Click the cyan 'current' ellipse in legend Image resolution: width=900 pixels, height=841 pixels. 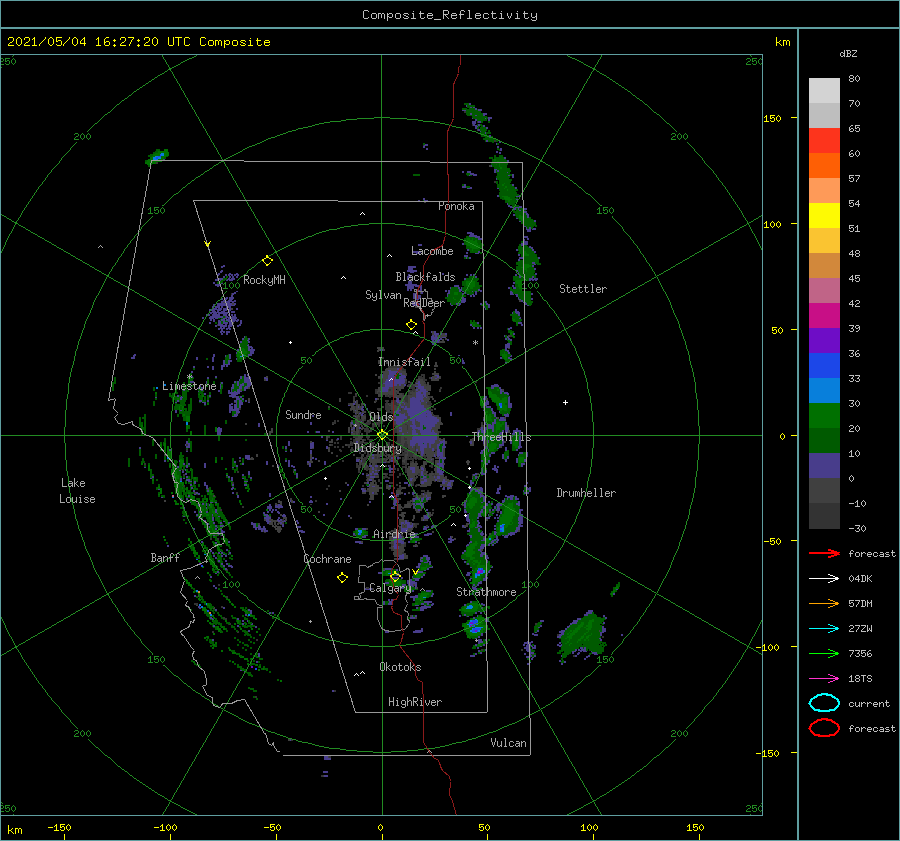tap(824, 703)
